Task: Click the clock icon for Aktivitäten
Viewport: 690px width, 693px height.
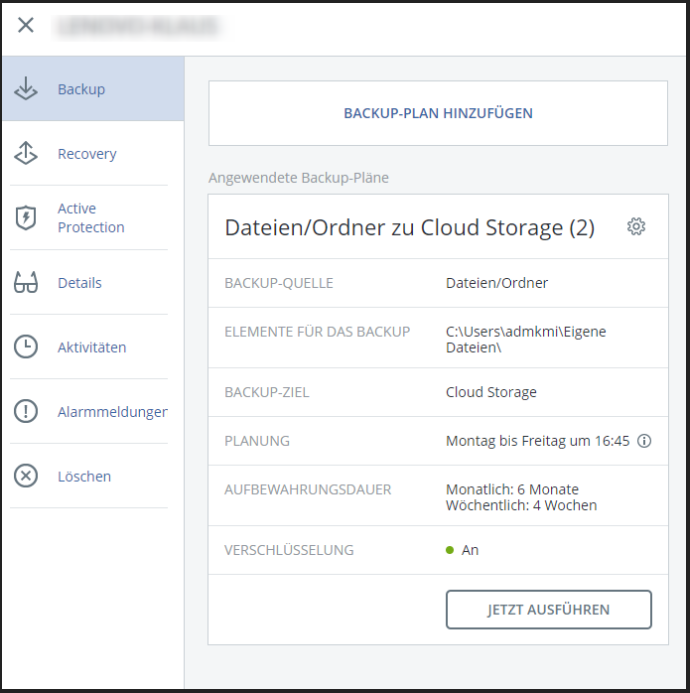Action: tap(26, 347)
